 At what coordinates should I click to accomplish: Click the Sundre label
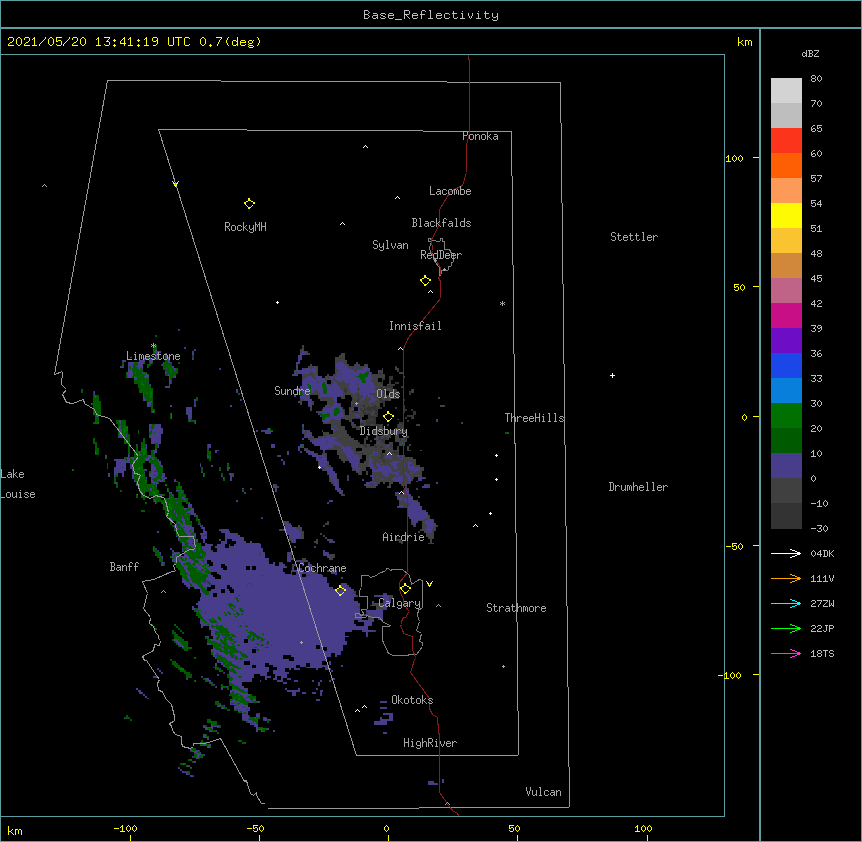pos(292,391)
